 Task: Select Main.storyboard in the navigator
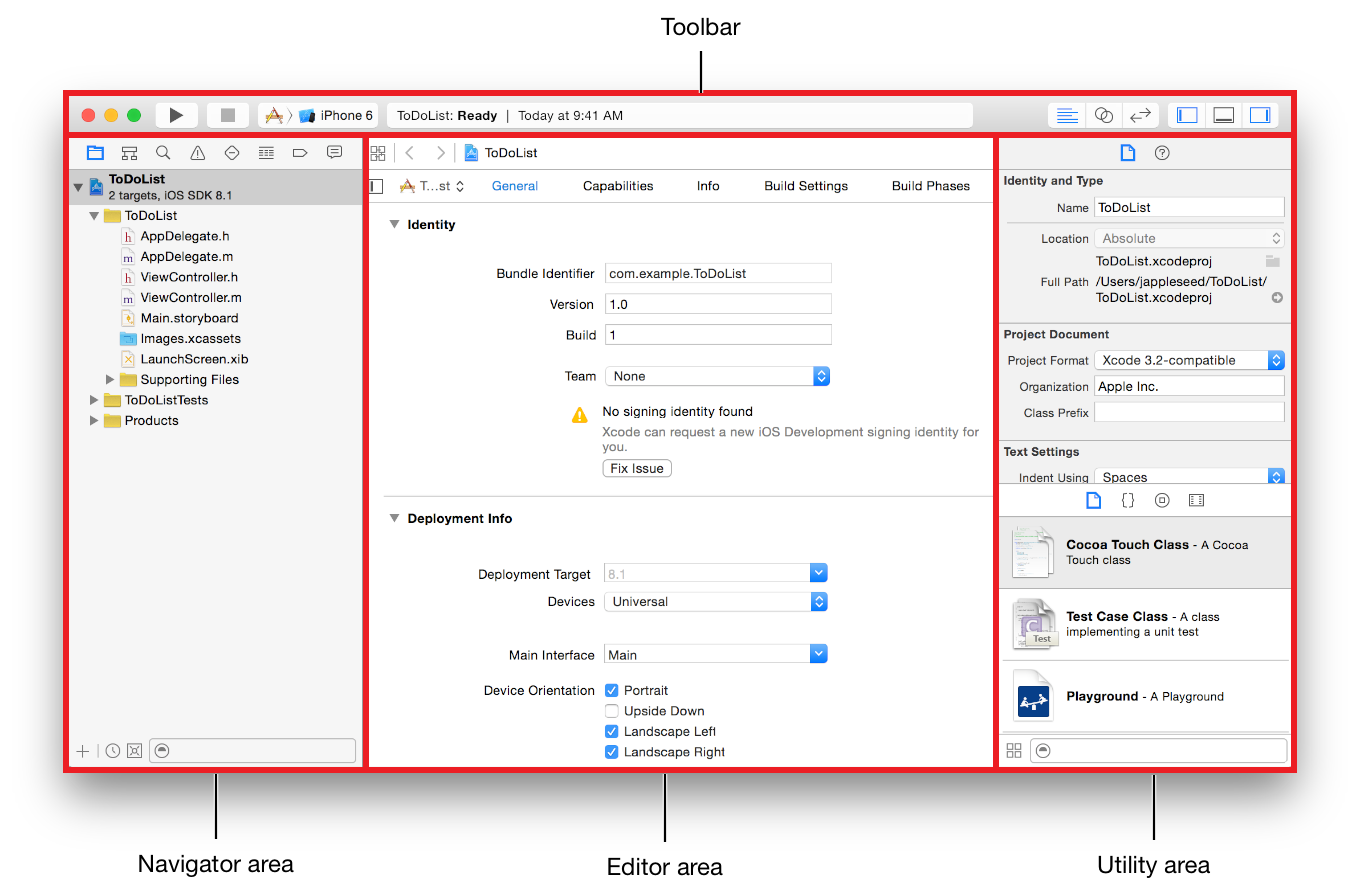188,317
